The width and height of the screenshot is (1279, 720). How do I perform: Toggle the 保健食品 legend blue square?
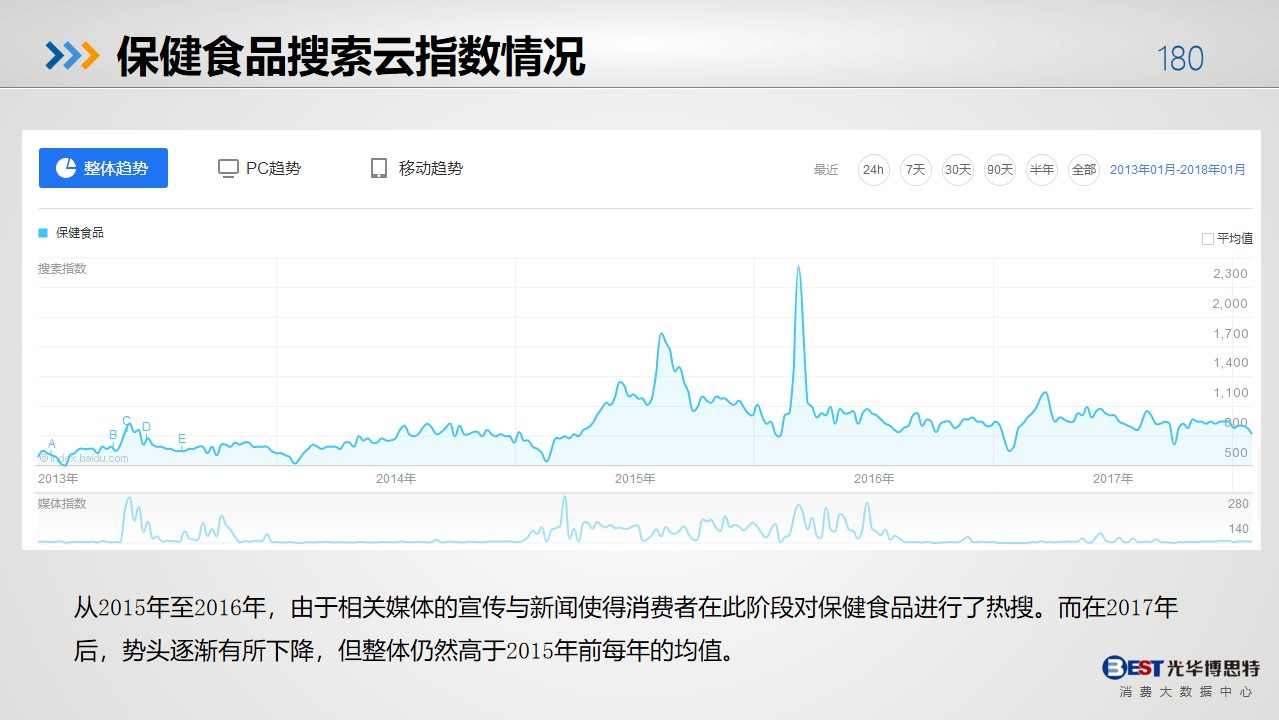click(x=43, y=233)
